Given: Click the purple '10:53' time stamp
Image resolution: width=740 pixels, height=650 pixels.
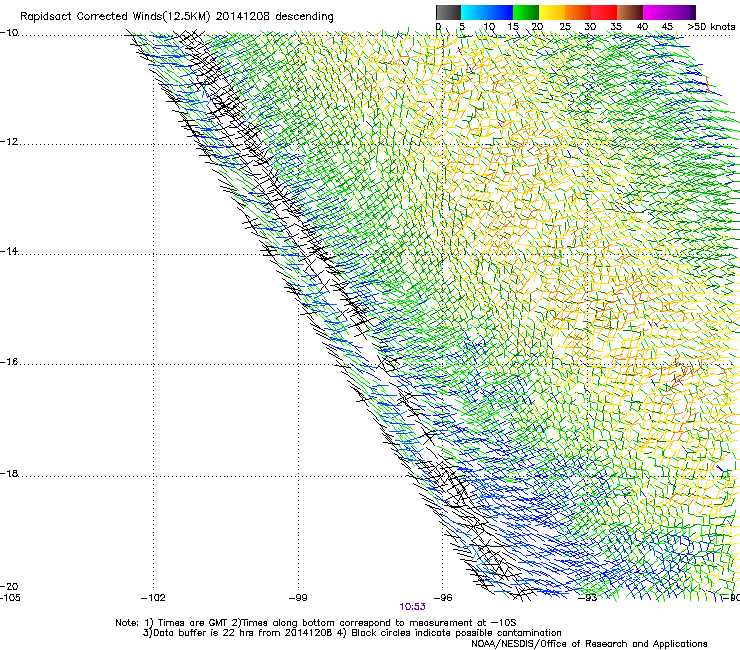Looking at the screenshot, I should [412, 607].
